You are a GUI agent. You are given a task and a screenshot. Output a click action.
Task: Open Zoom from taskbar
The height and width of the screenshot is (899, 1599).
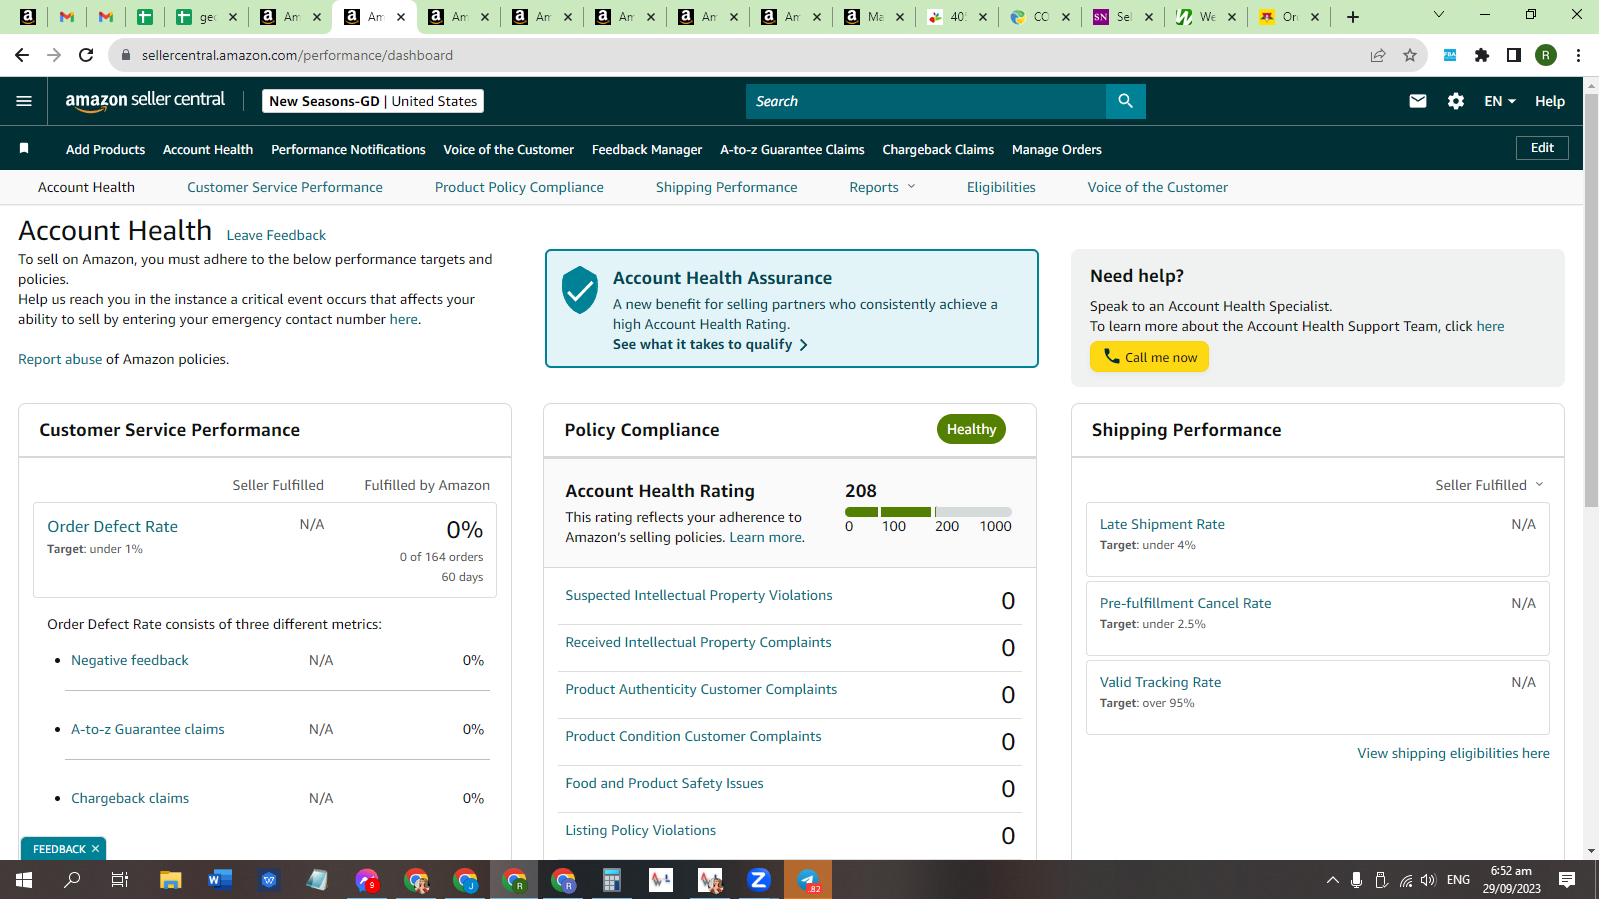(758, 880)
